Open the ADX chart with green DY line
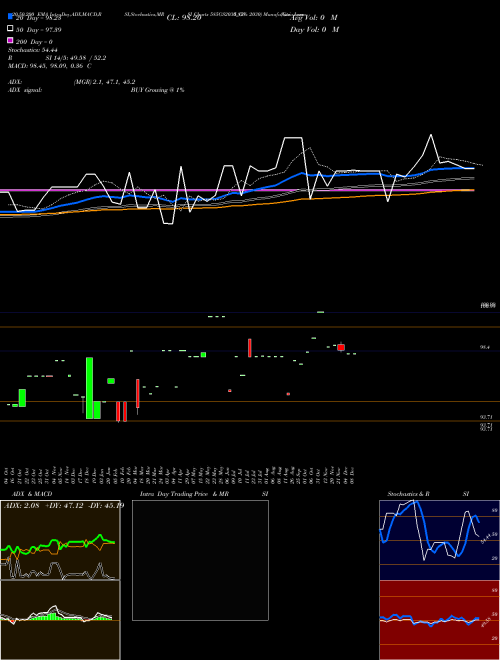Viewport: 500px width, 660px height. point(60,540)
